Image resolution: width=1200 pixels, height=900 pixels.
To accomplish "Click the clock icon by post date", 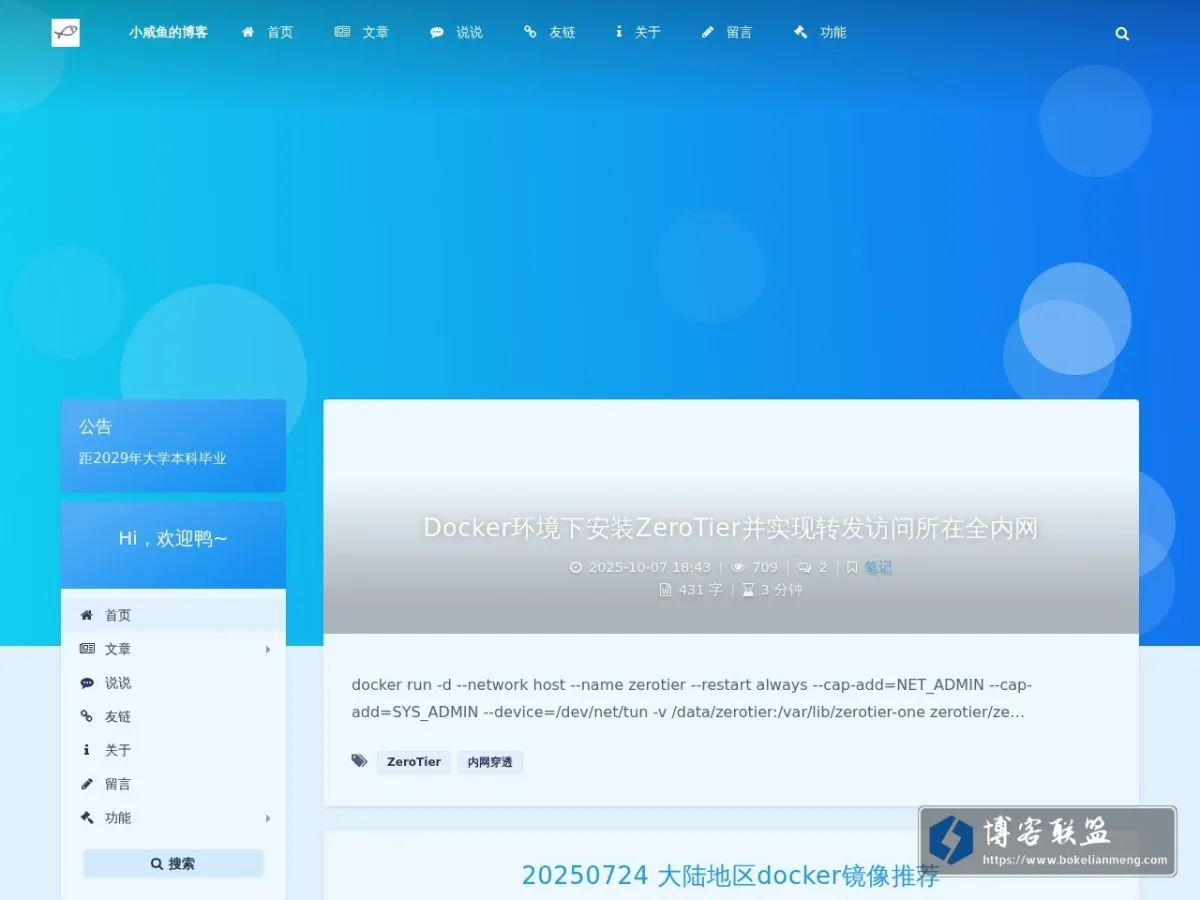I will pos(576,567).
